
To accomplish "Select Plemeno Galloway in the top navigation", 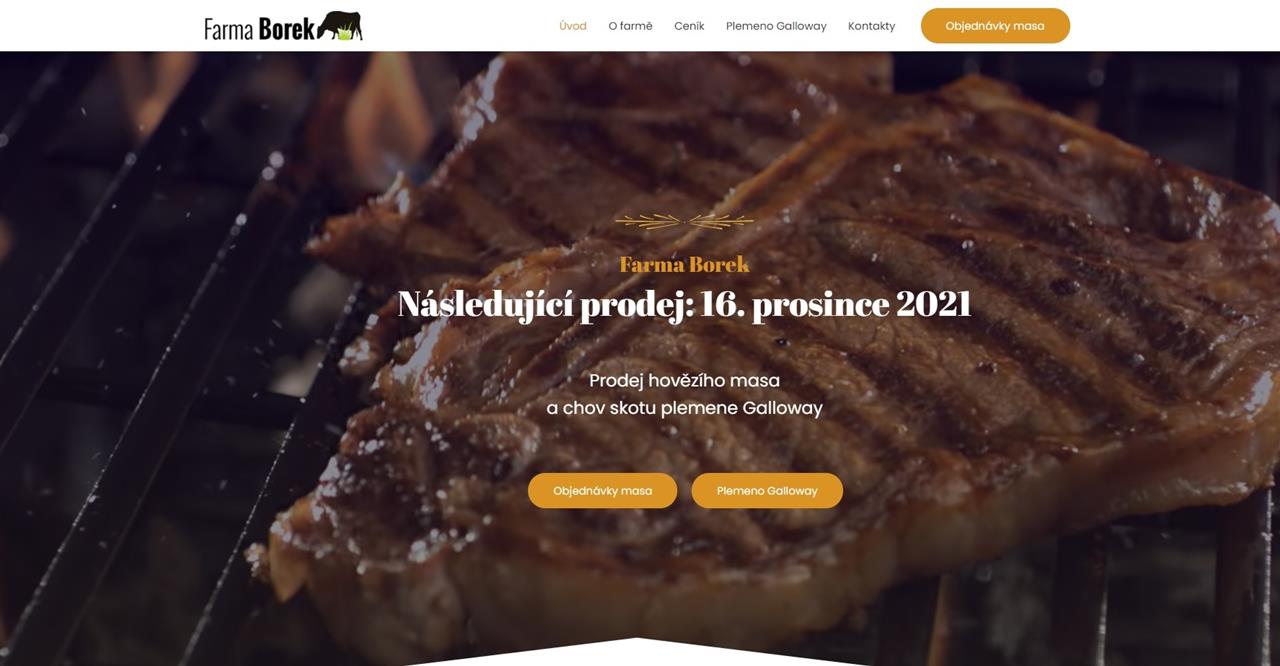I will pyautogui.click(x=776, y=26).
